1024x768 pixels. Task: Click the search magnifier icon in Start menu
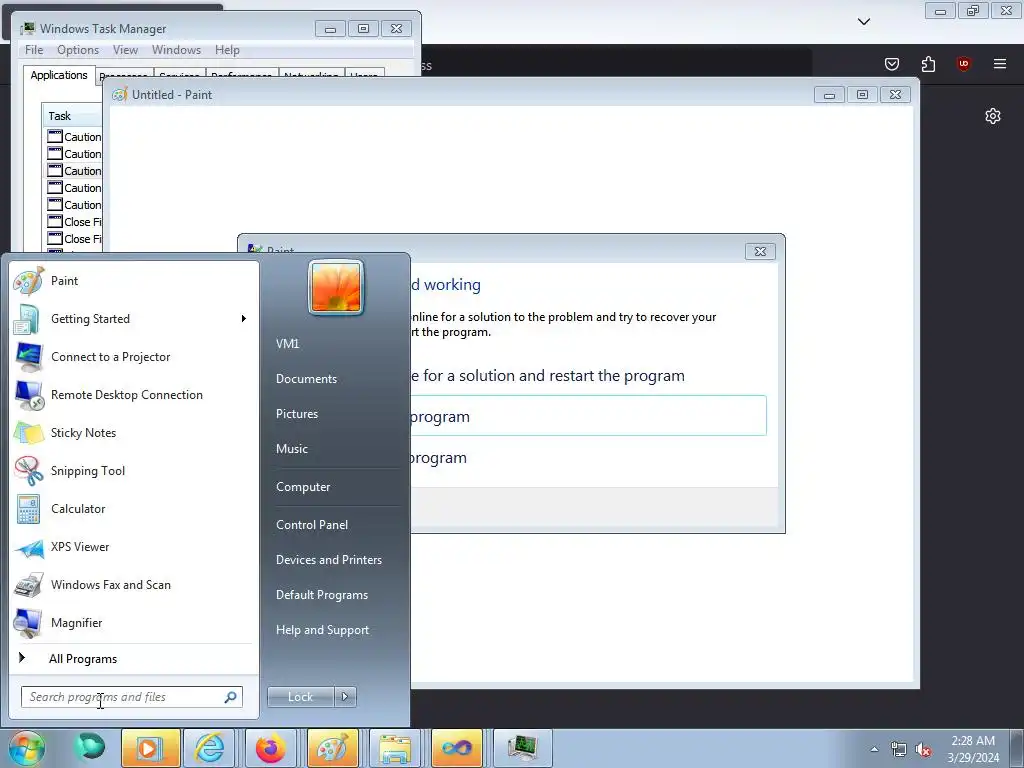point(231,697)
